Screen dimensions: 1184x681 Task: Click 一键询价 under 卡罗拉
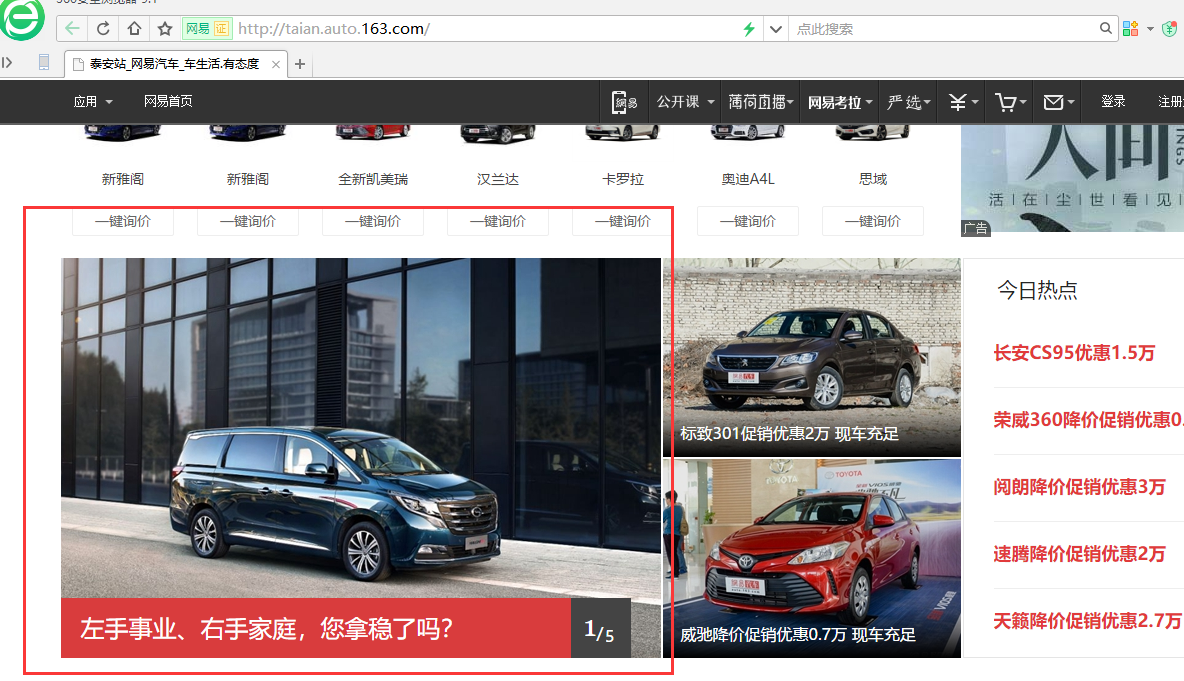[x=623, y=221]
